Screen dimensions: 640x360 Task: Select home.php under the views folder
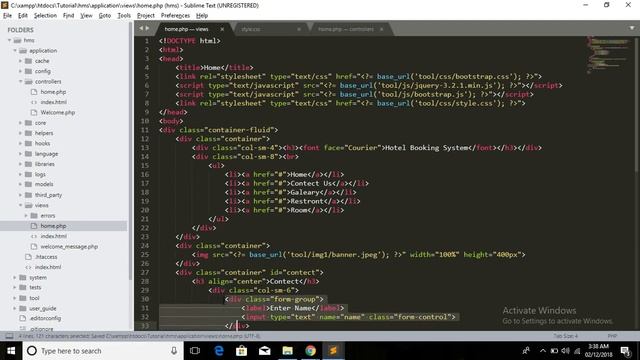[53, 226]
